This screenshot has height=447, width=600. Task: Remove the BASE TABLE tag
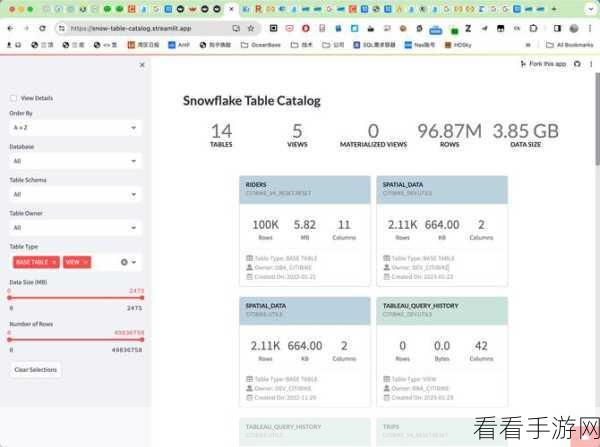[54, 262]
